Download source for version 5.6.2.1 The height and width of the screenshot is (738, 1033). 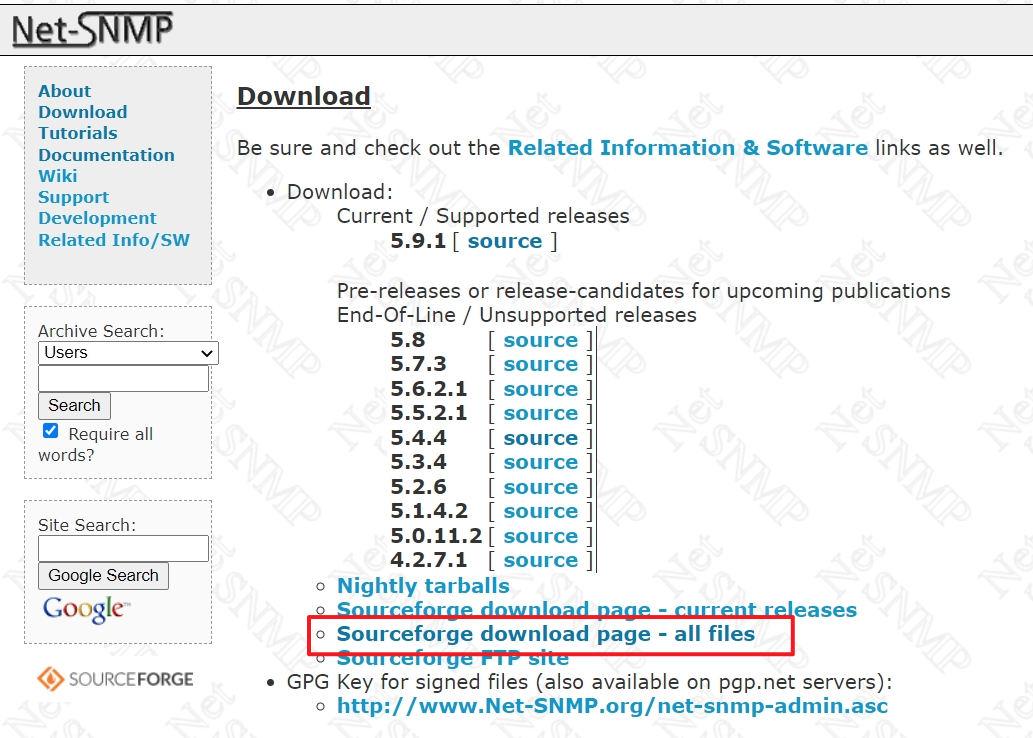(x=541, y=389)
